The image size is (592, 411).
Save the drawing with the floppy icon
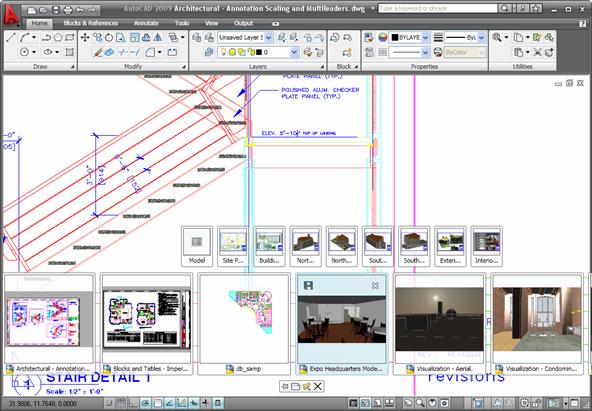pos(56,10)
